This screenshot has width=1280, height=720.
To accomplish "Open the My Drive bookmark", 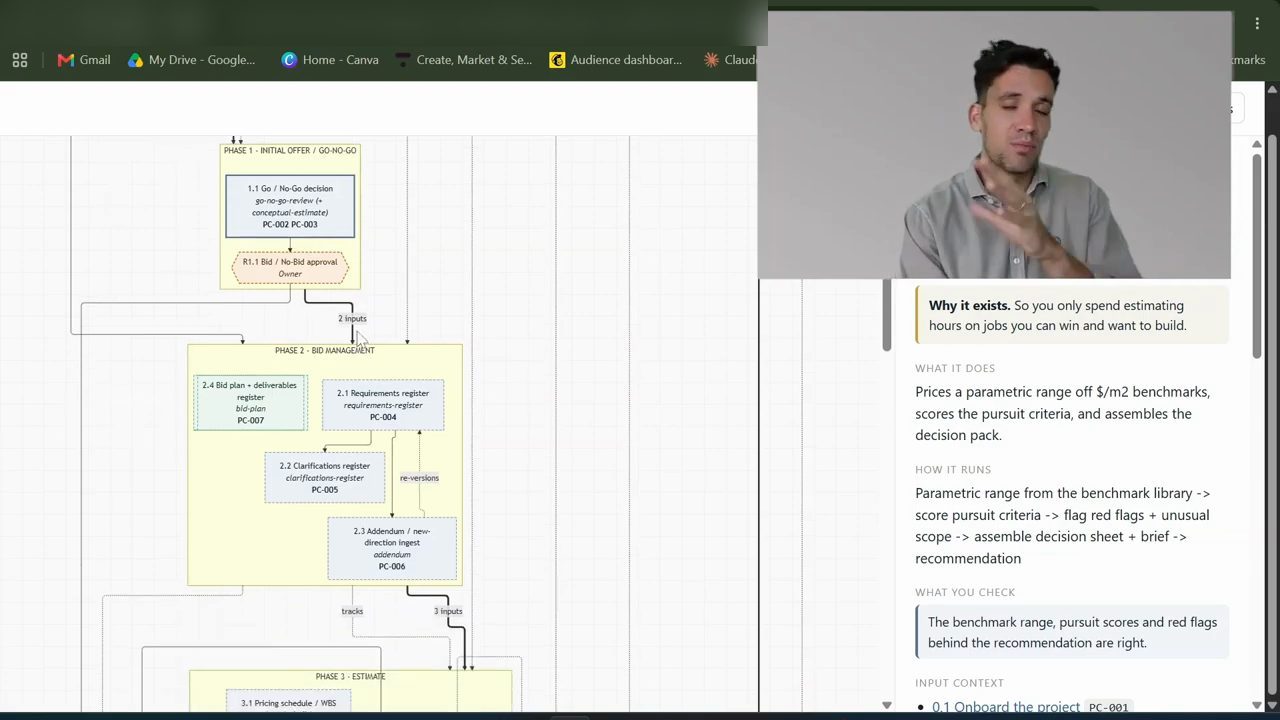I will point(191,60).
